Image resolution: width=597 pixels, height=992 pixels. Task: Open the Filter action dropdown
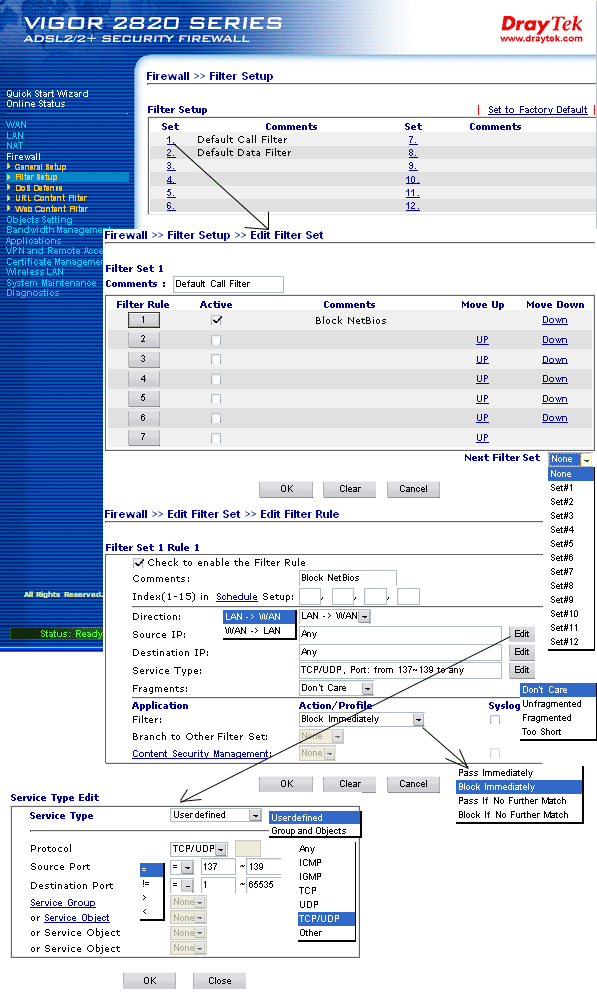[362, 719]
